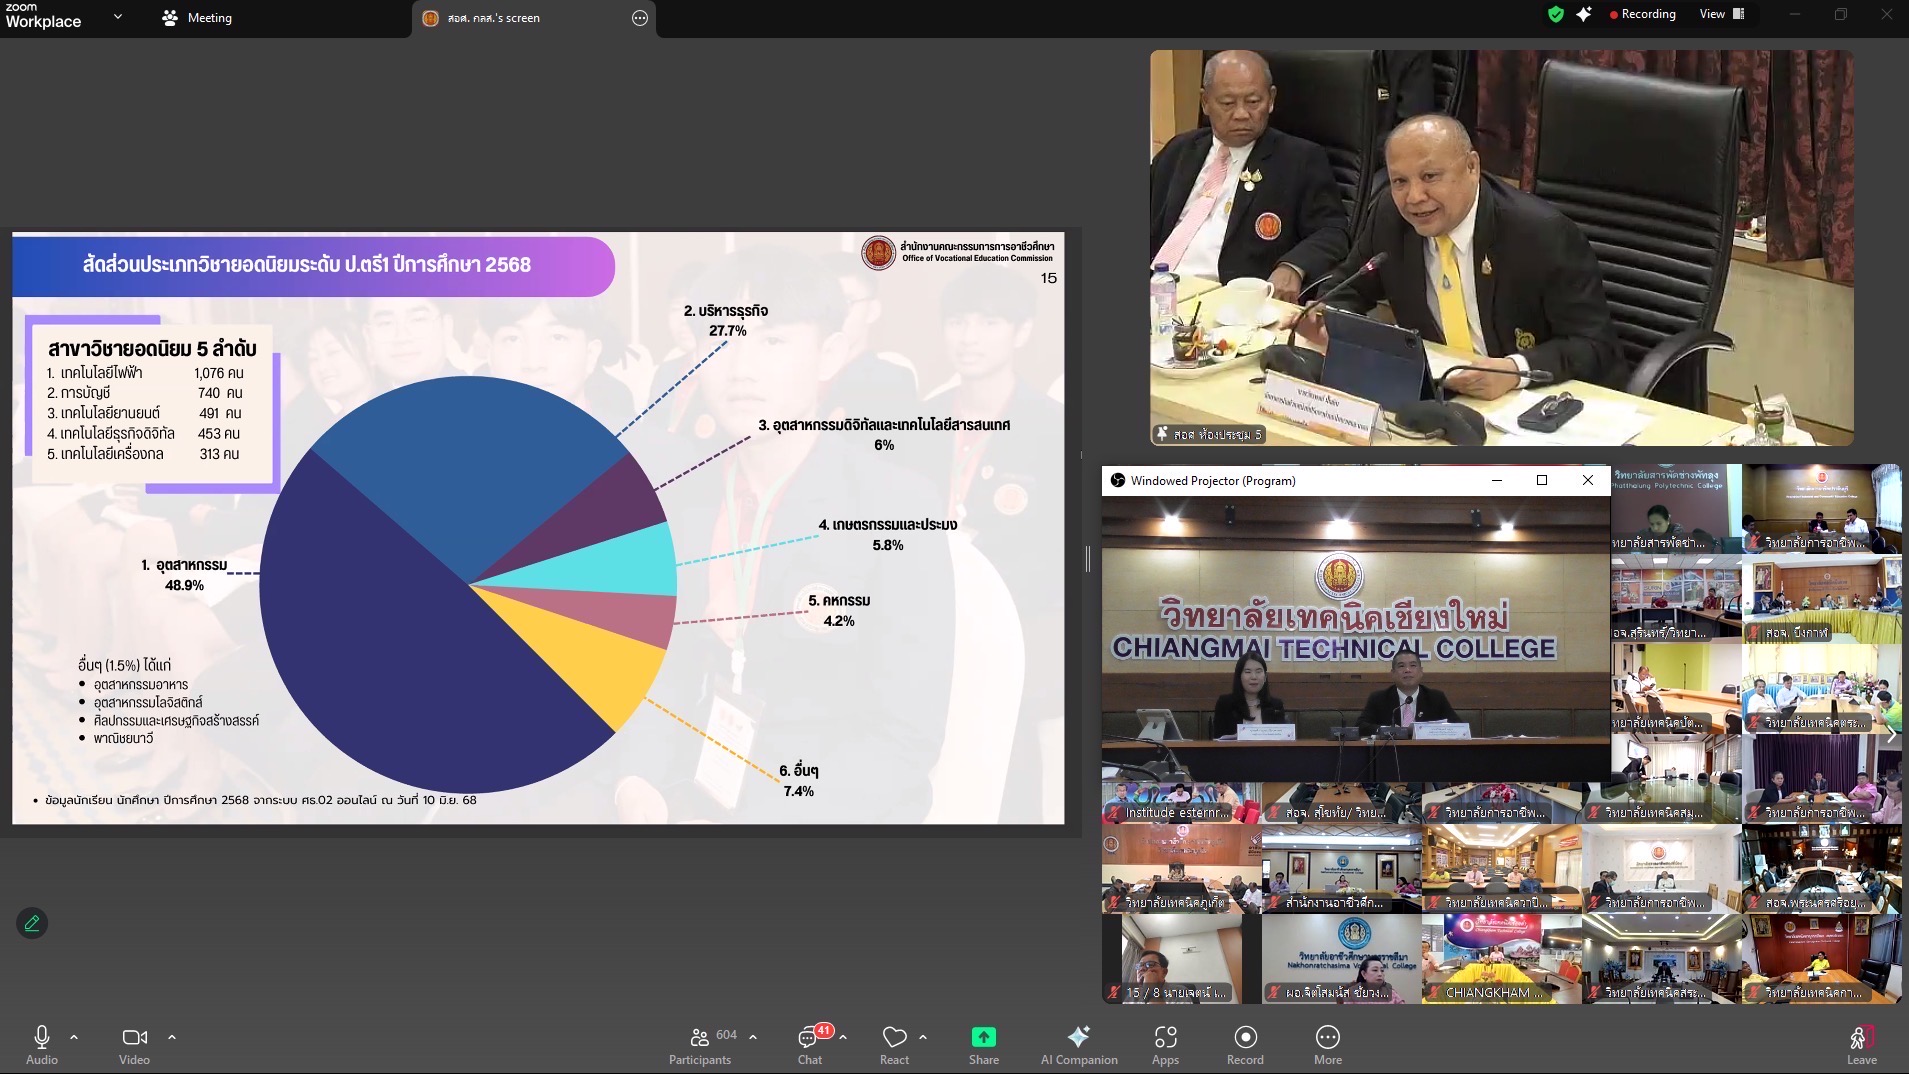Open the Apps panel
This screenshot has height=1074, width=1909.
[x=1165, y=1044]
